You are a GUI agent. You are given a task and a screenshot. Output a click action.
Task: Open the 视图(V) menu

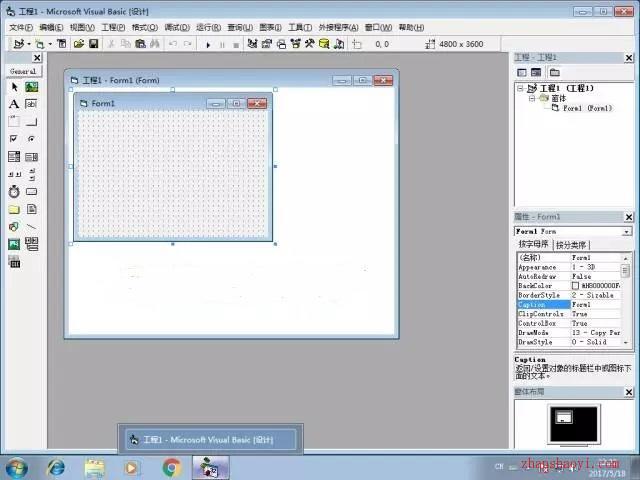(82, 27)
